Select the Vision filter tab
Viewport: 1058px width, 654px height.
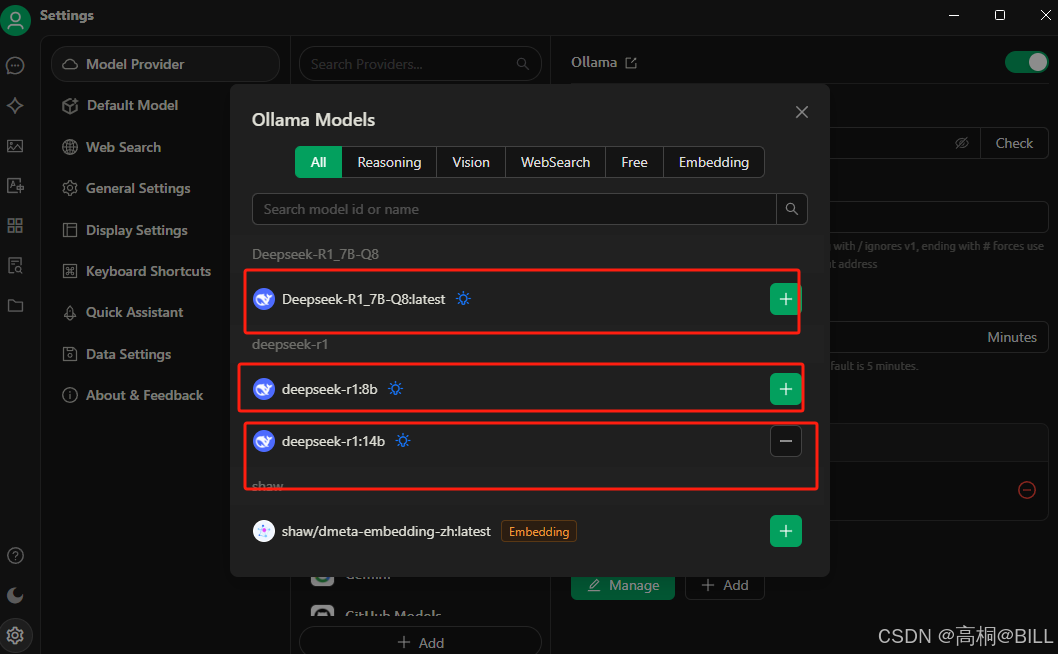pos(471,162)
